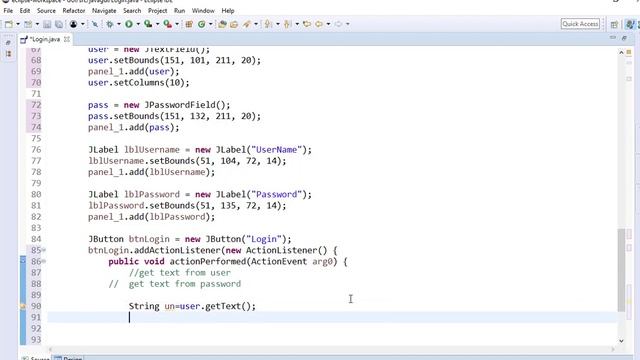Click the Open Type icon

(222, 24)
